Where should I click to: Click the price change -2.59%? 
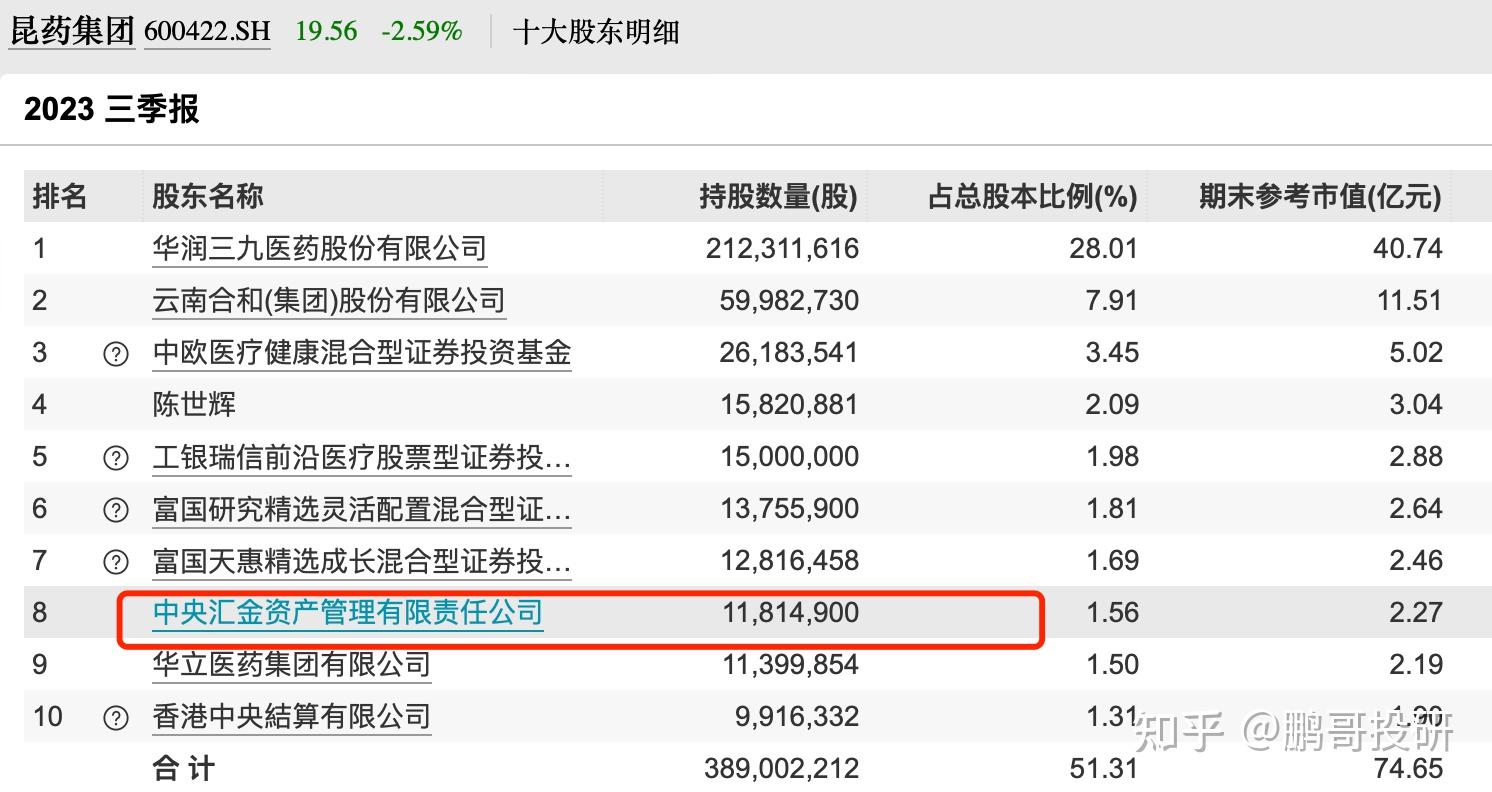click(422, 31)
